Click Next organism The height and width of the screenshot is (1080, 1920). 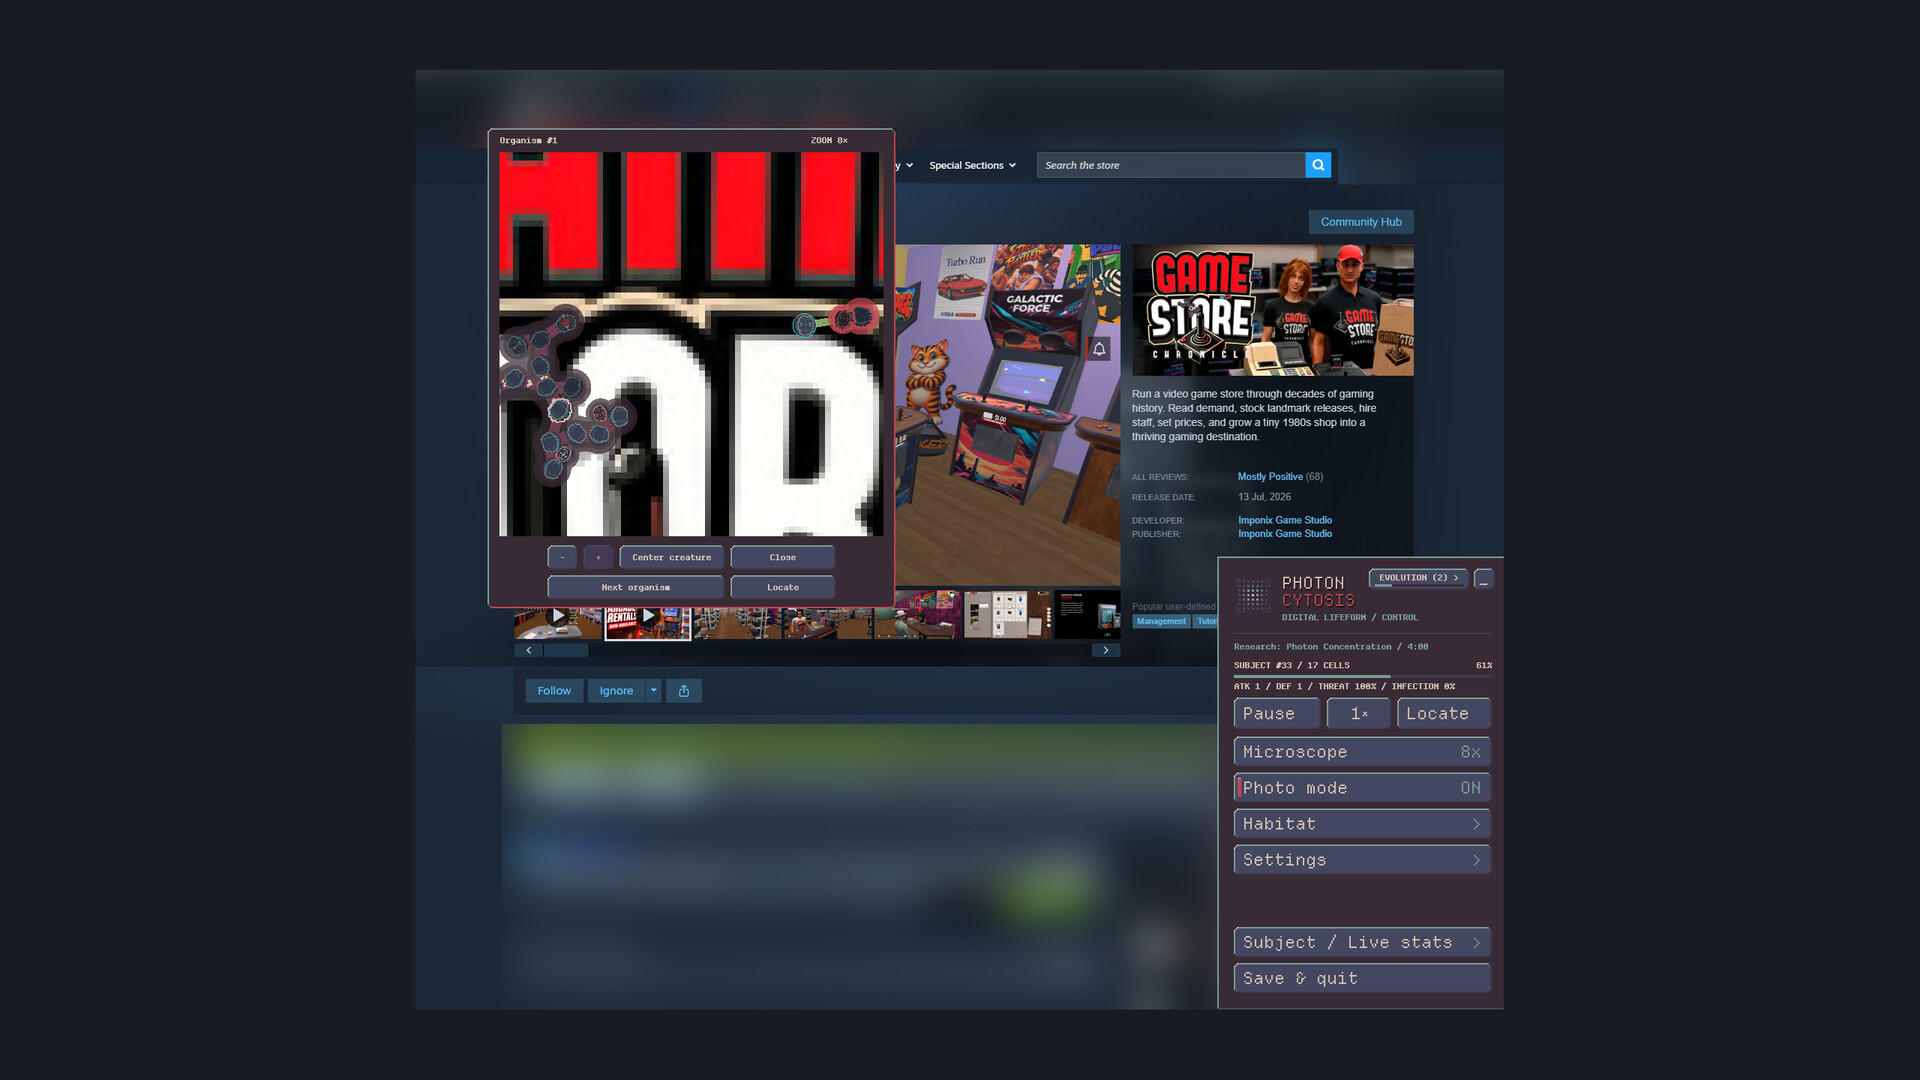pos(635,588)
